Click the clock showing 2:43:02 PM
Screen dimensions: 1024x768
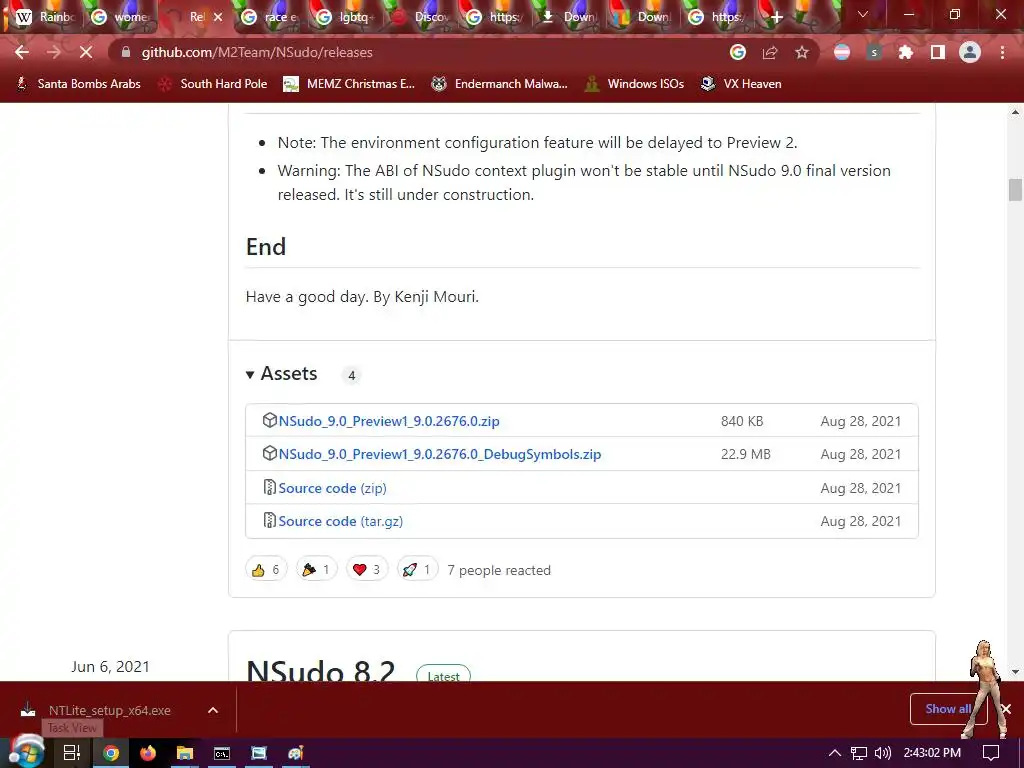coord(932,753)
